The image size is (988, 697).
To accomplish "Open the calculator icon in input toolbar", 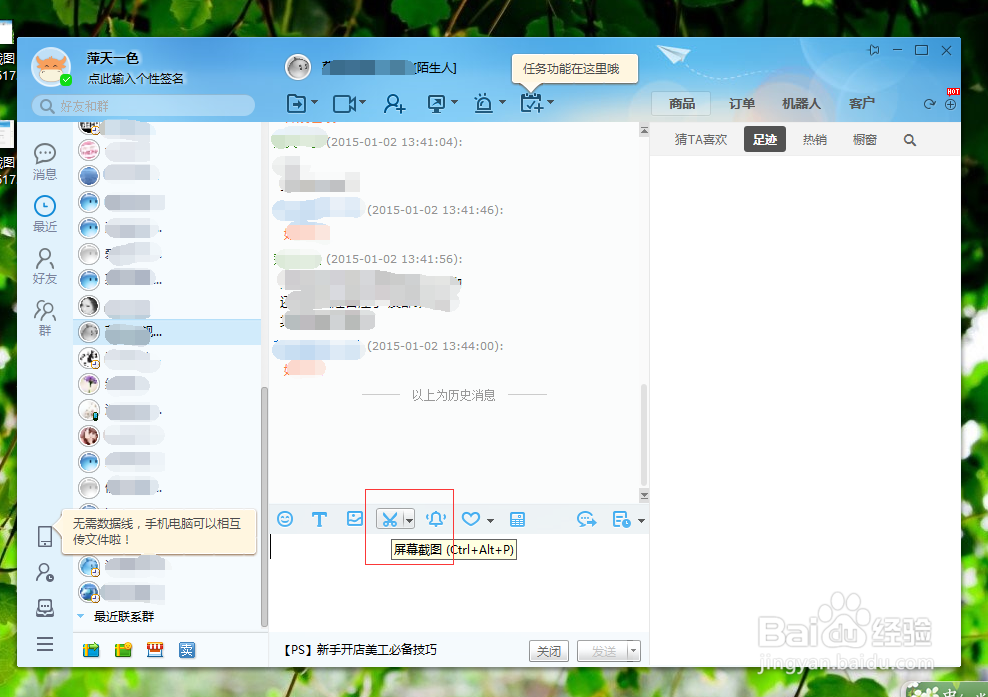I will (x=517, y=519).
